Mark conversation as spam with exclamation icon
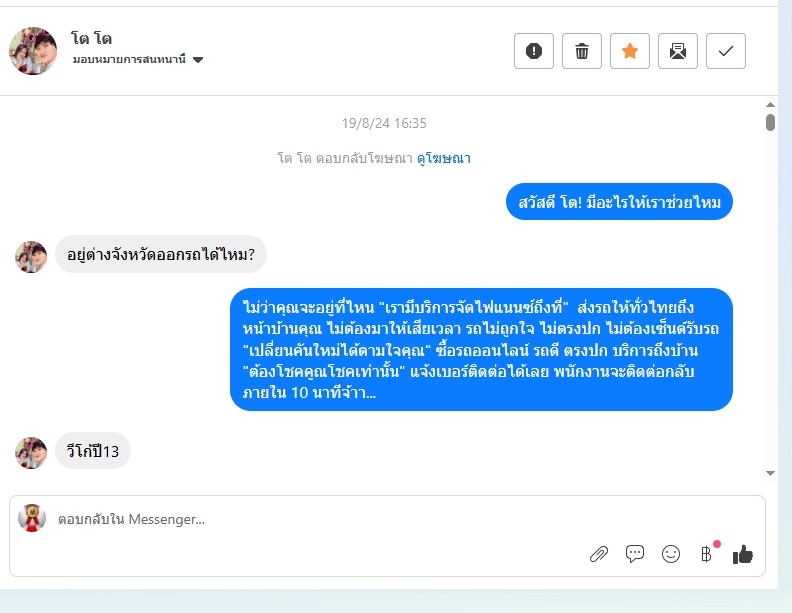 [533, 51]
